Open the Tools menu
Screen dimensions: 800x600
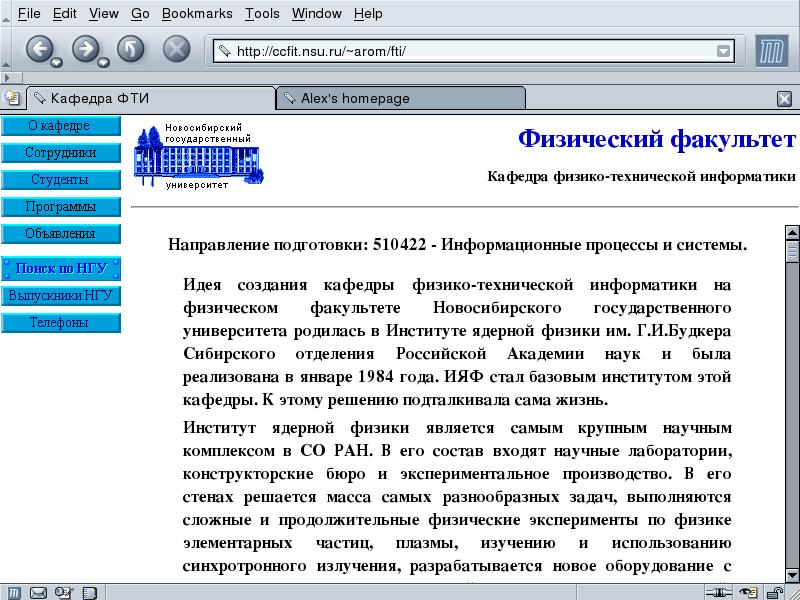[262, 13]
